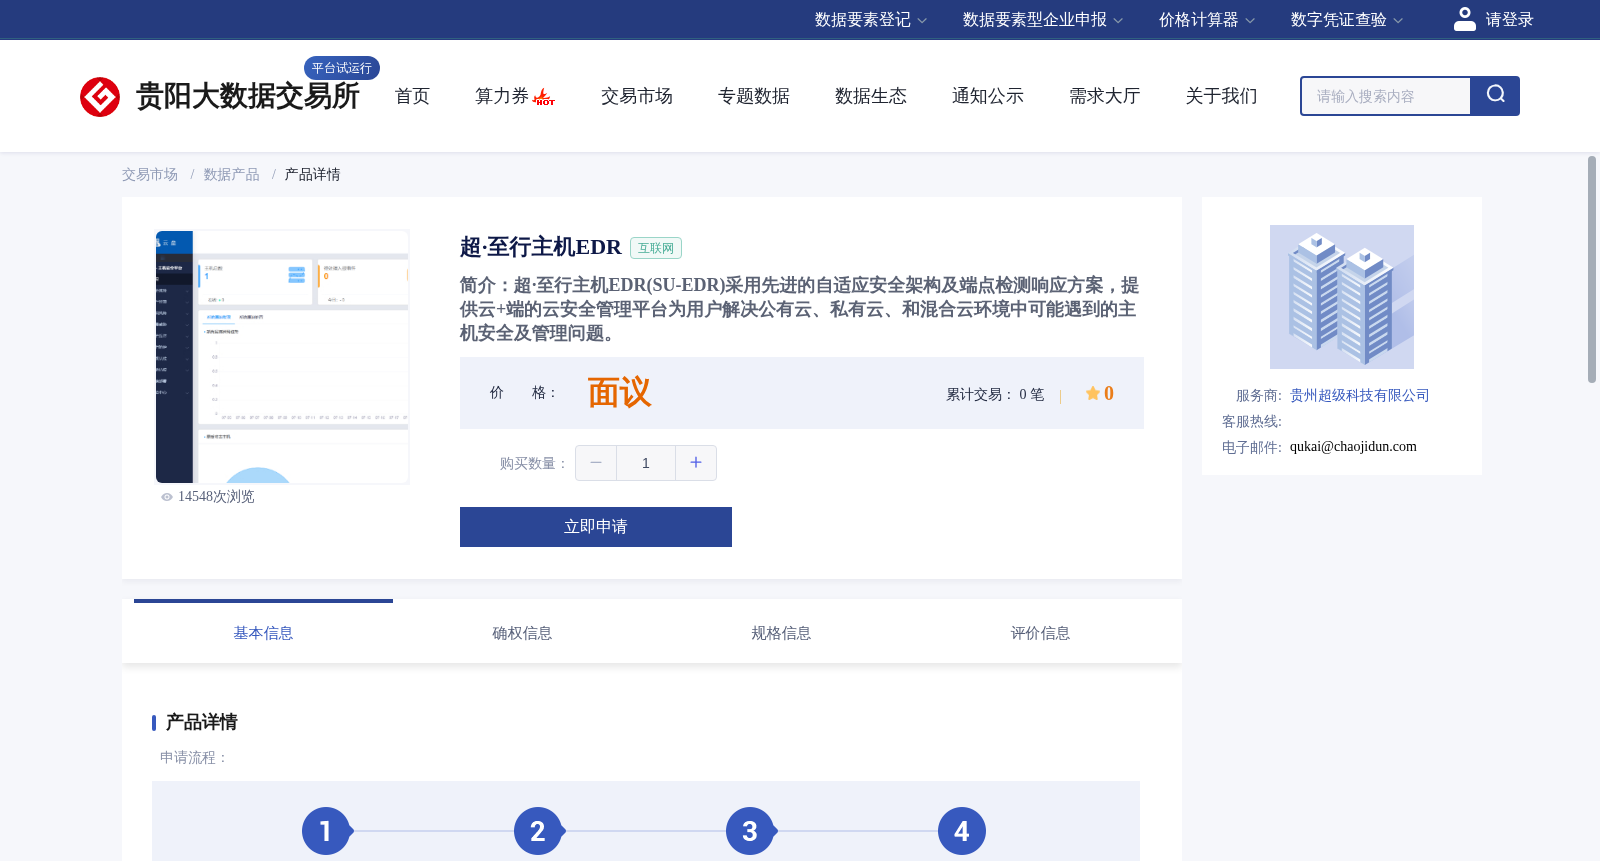Open 算力券 navigation item
Image resolution: width=1600 pixels, height=861 pixels.
(x=502, y=96)
